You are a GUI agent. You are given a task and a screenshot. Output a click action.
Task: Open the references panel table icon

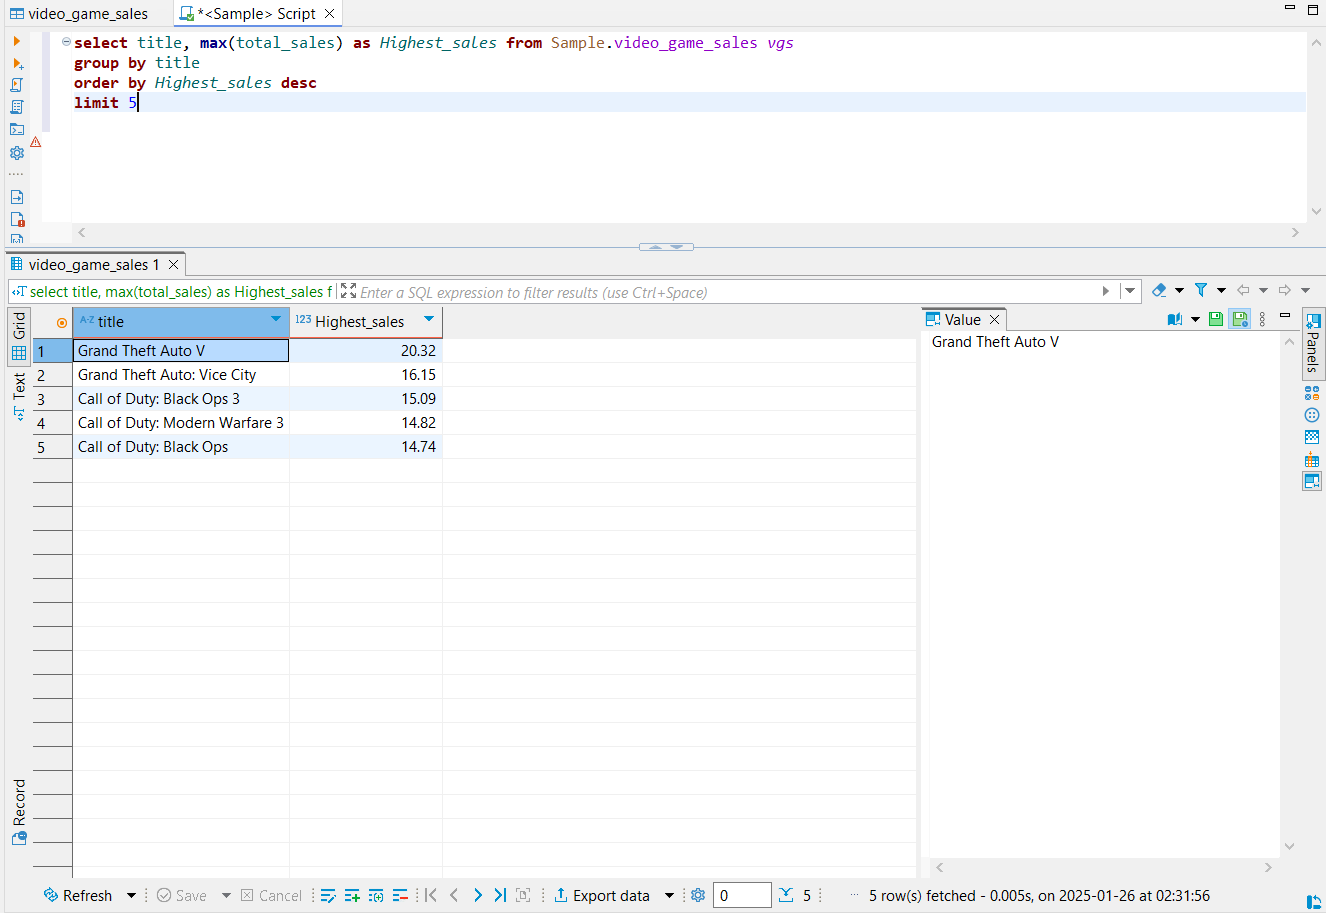tap(1312, 459)
